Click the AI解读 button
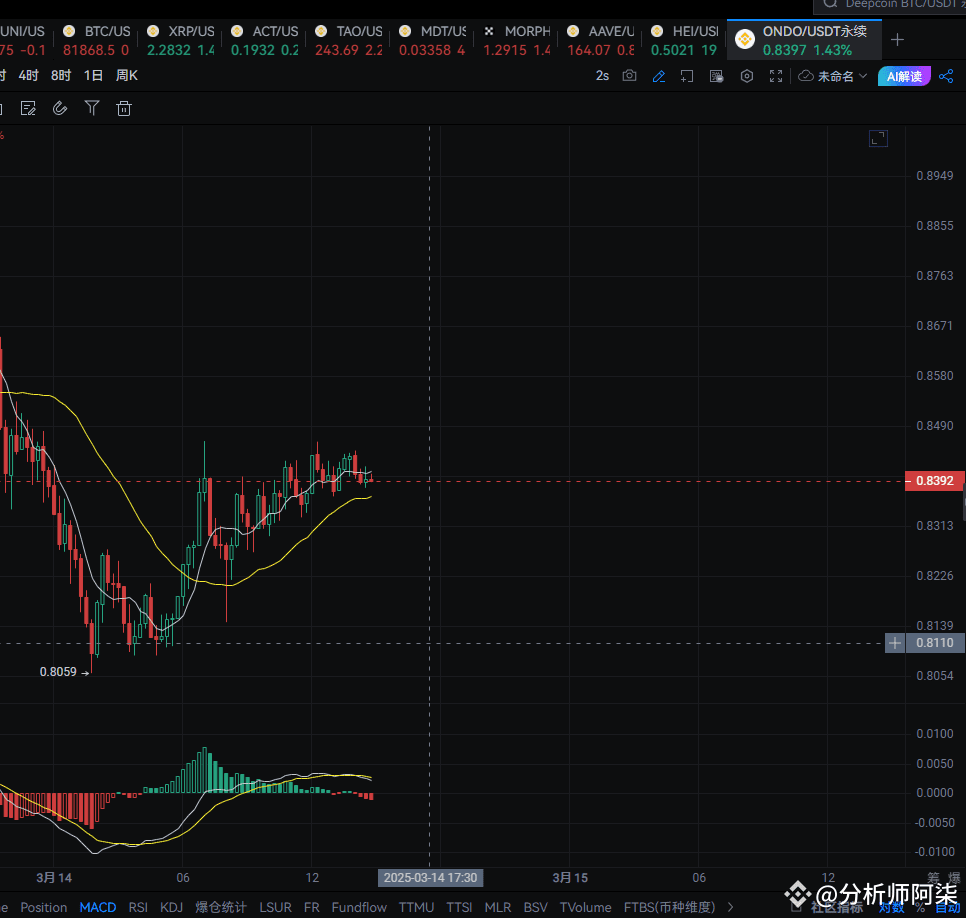 [x=903, y=75]
